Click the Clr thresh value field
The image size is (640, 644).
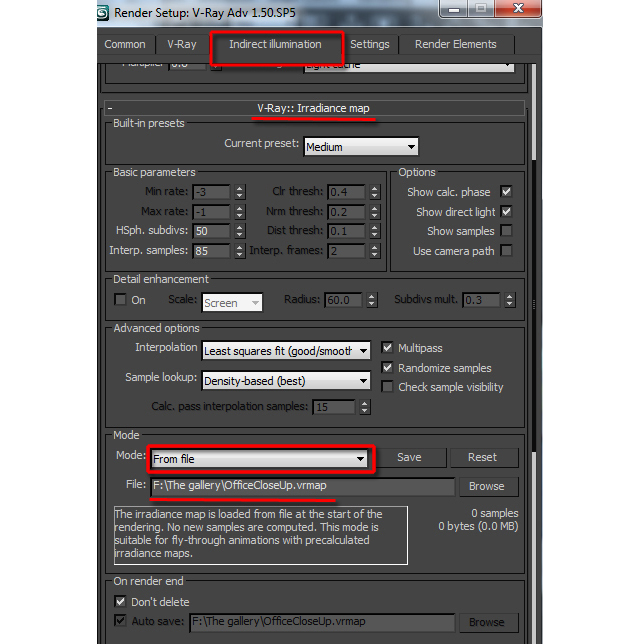click(346, 192)
